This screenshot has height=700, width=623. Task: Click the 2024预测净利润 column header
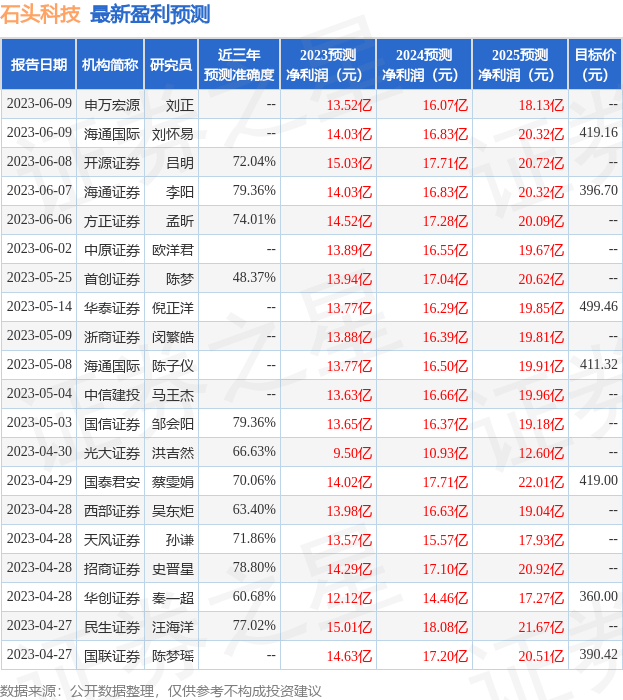coord(424,65)
